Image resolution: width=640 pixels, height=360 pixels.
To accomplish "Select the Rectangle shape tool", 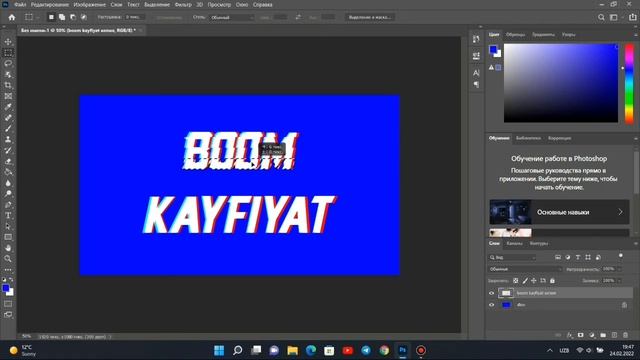I will (8, 237).
